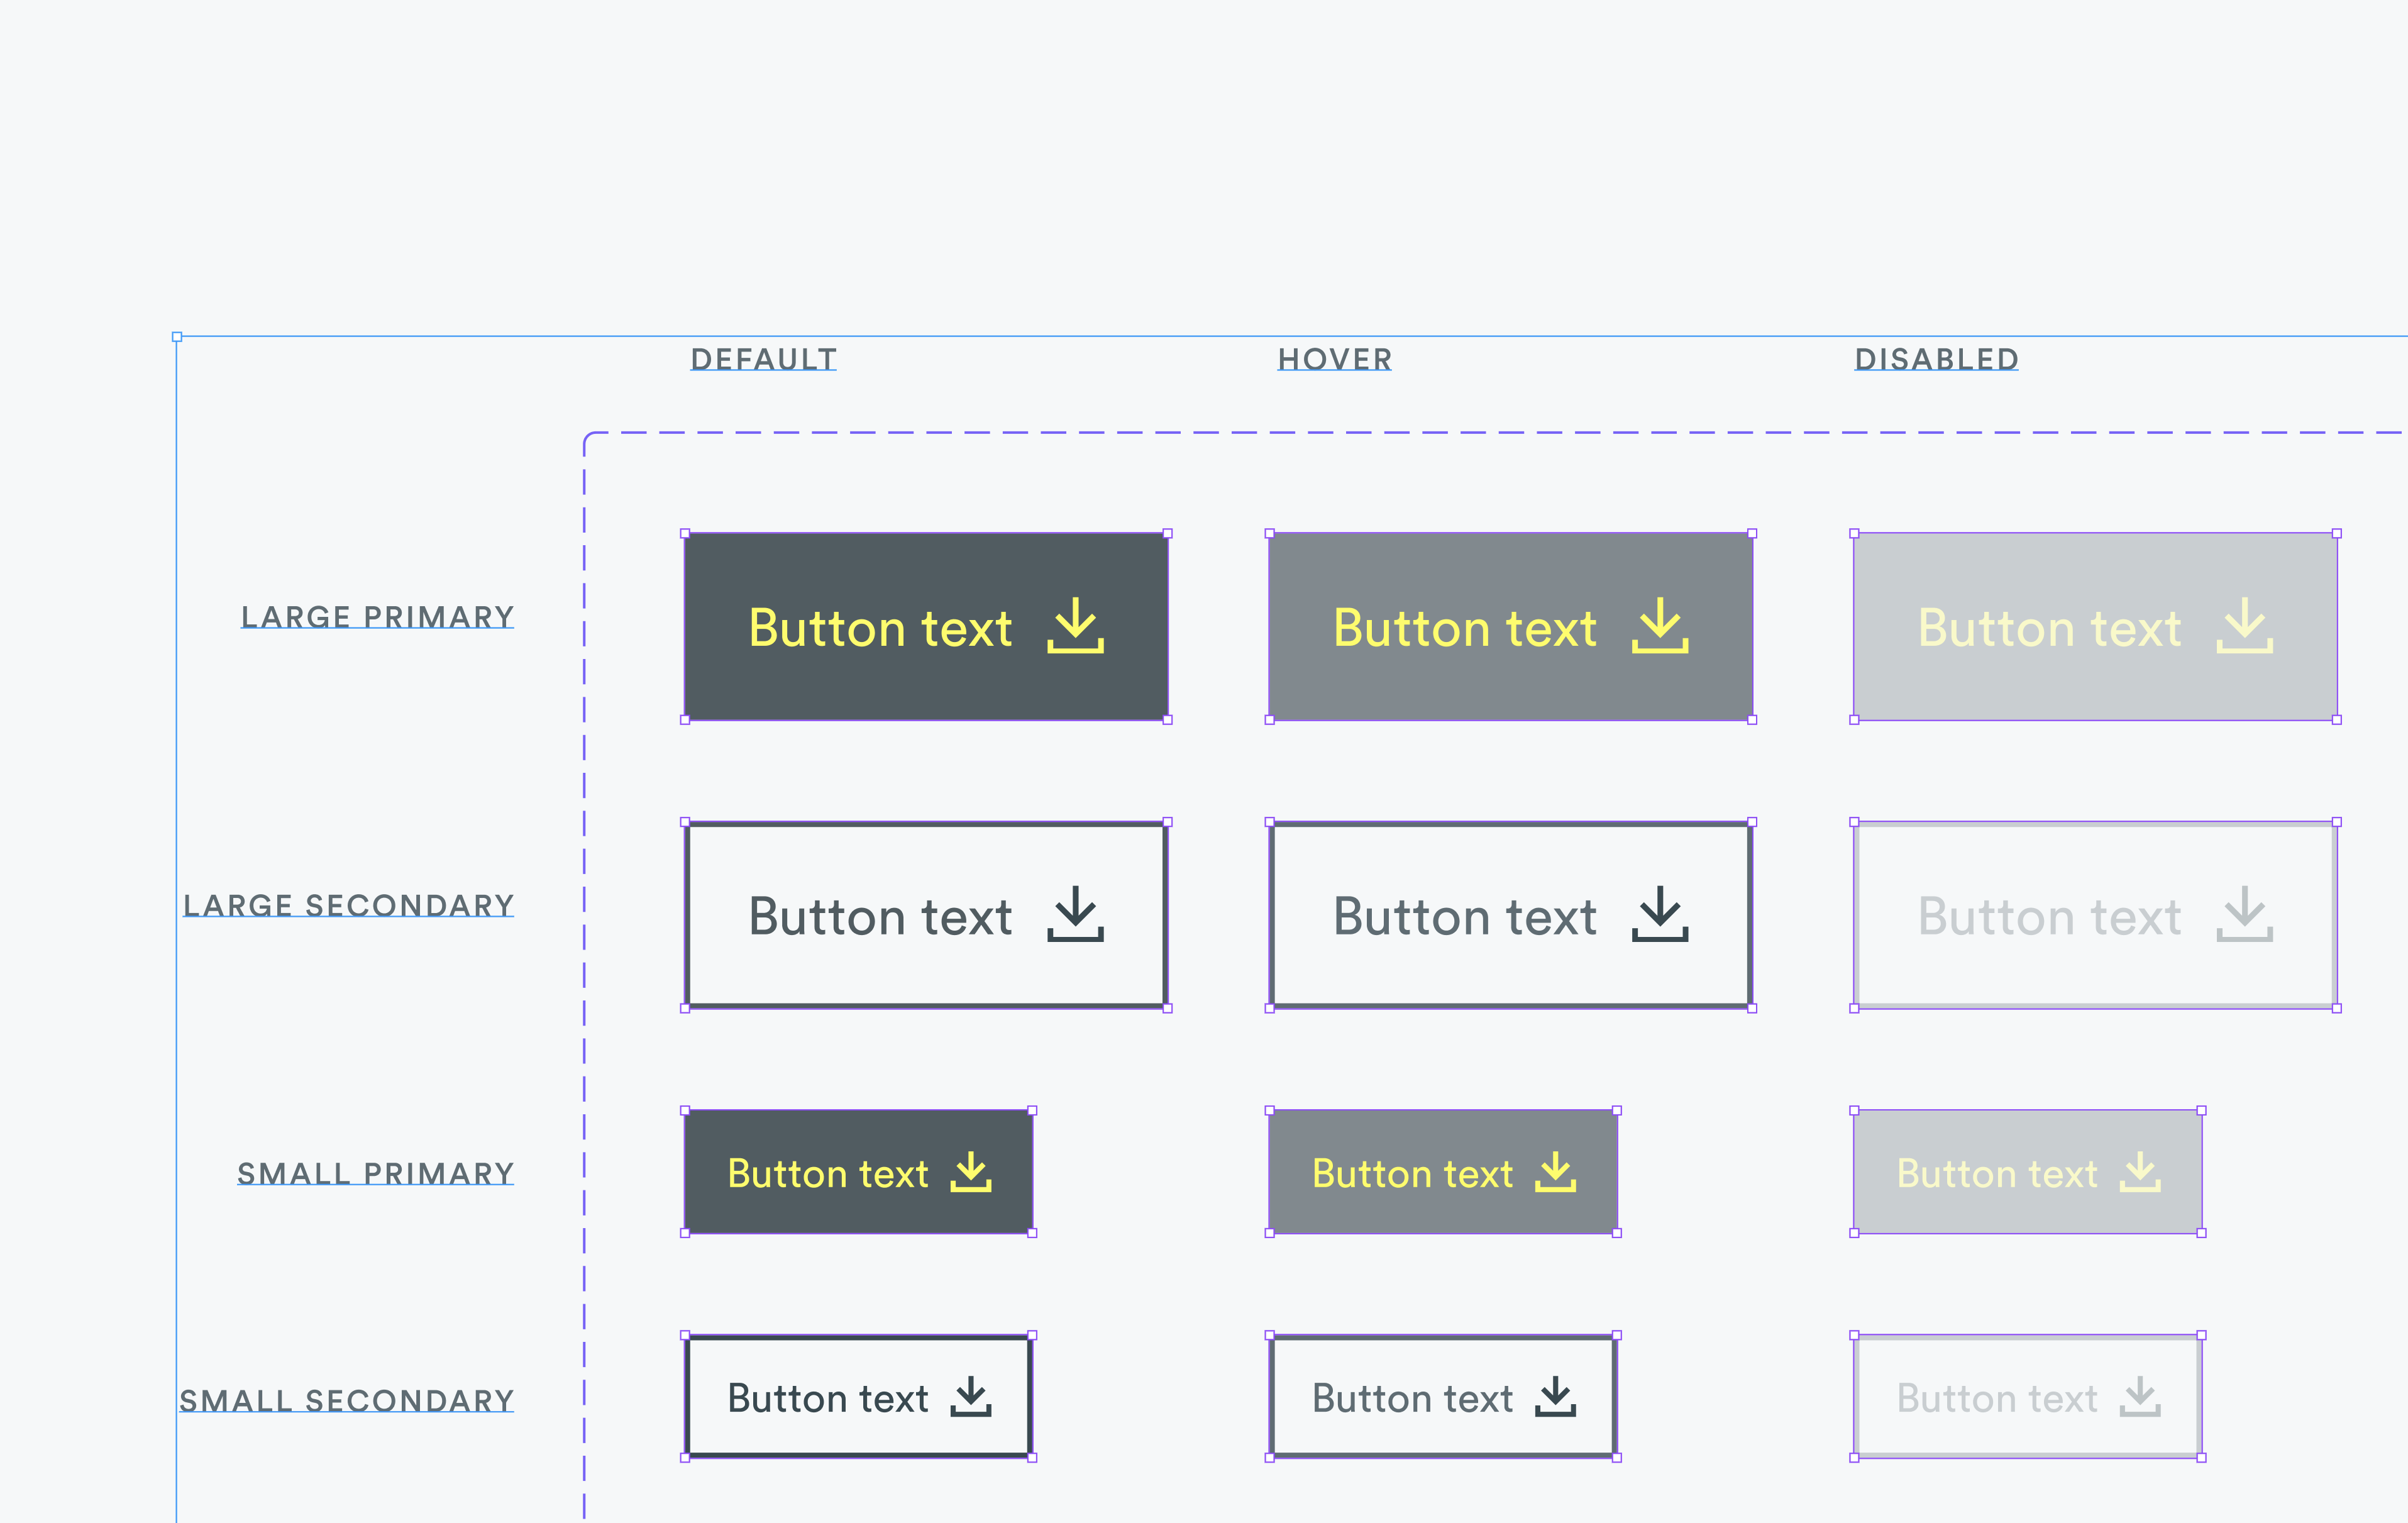Click the SMALL SECONDARY row label

[347, 1399]
